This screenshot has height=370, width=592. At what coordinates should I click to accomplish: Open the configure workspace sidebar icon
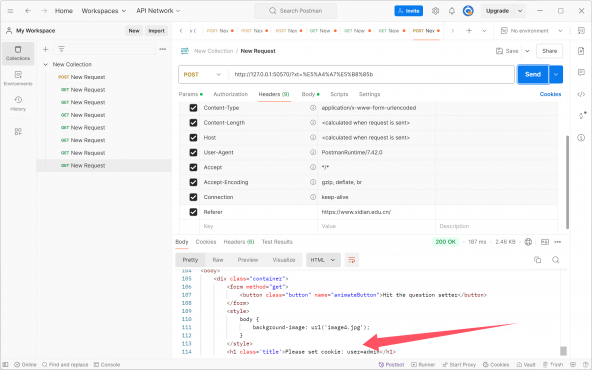(18, 131)
